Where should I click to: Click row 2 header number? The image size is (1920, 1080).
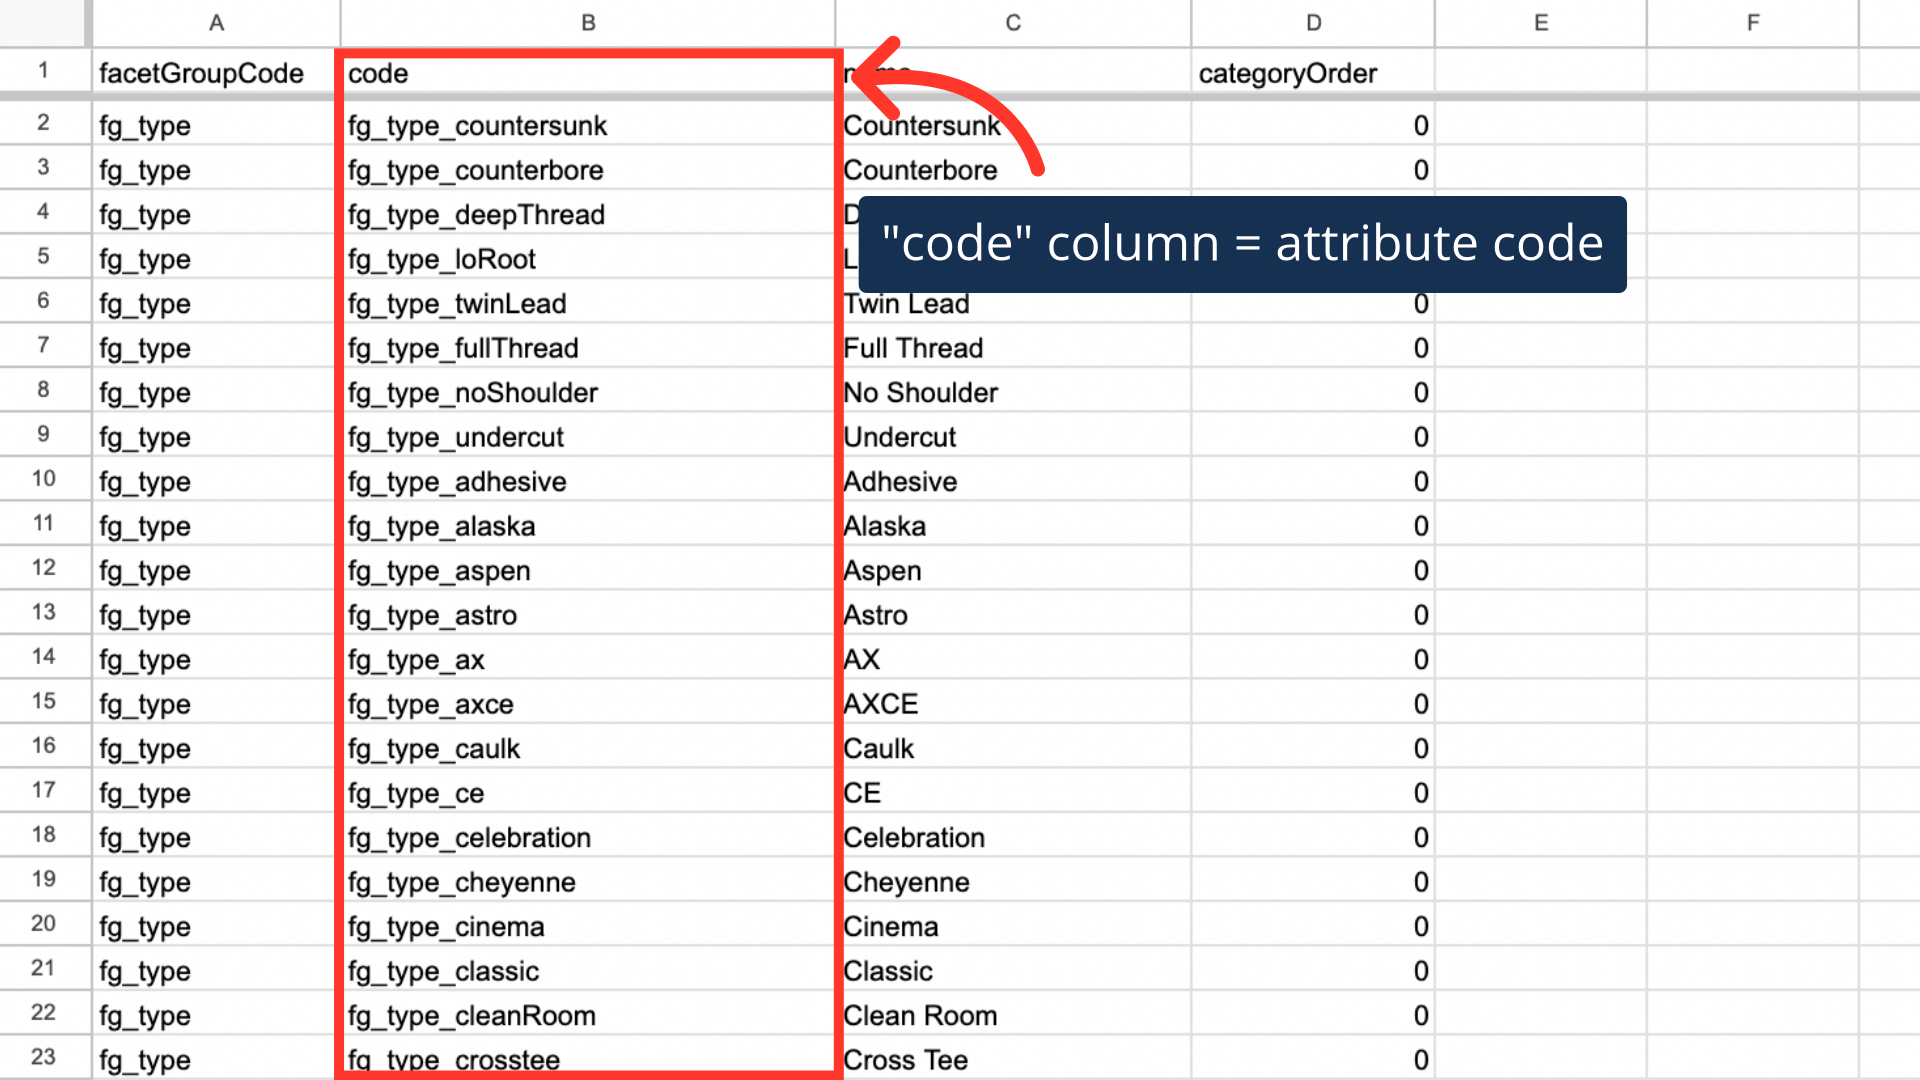point(43,123)
